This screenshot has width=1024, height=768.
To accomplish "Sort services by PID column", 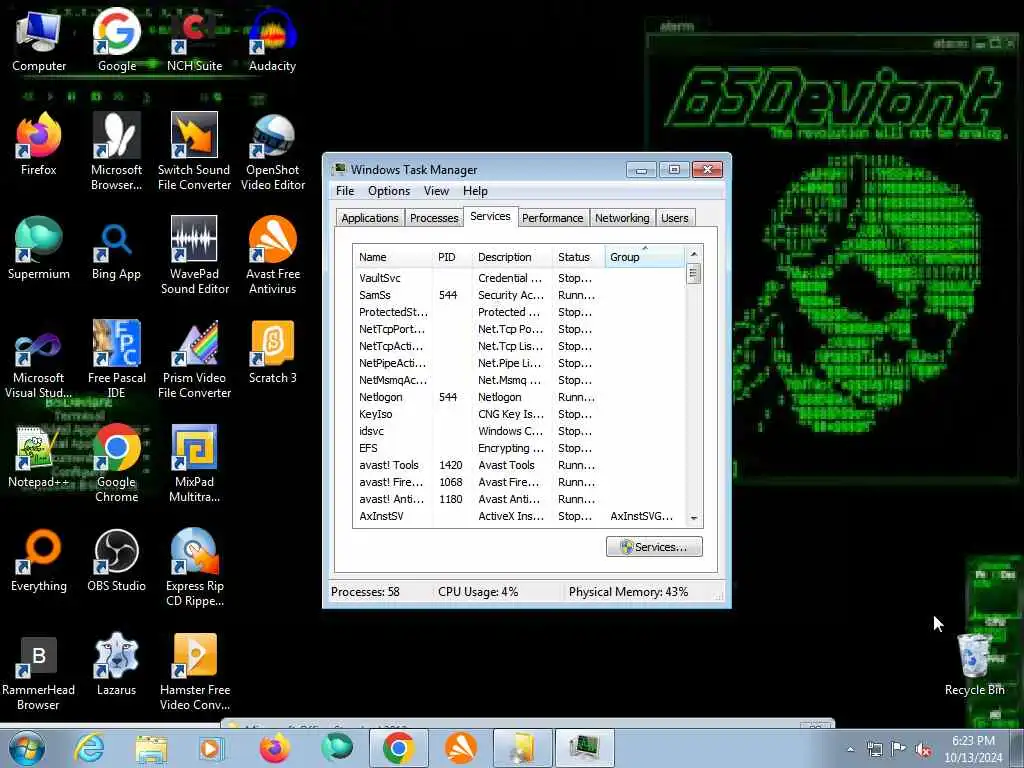I will 453,257.
